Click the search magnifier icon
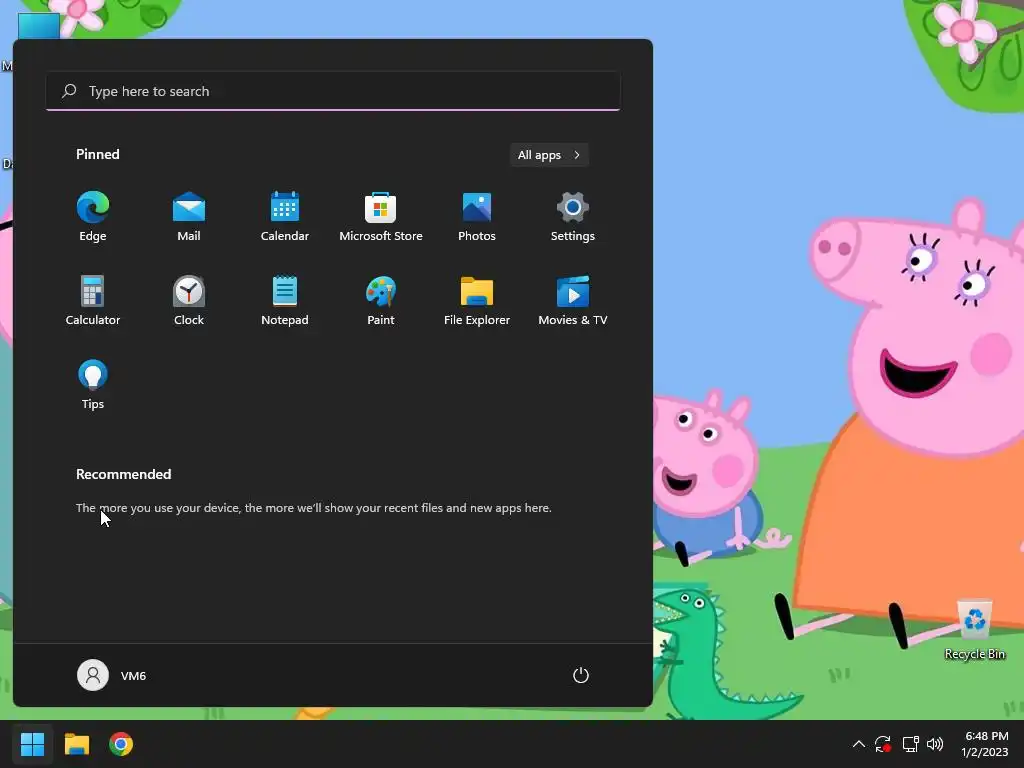 tap(69, 91)
